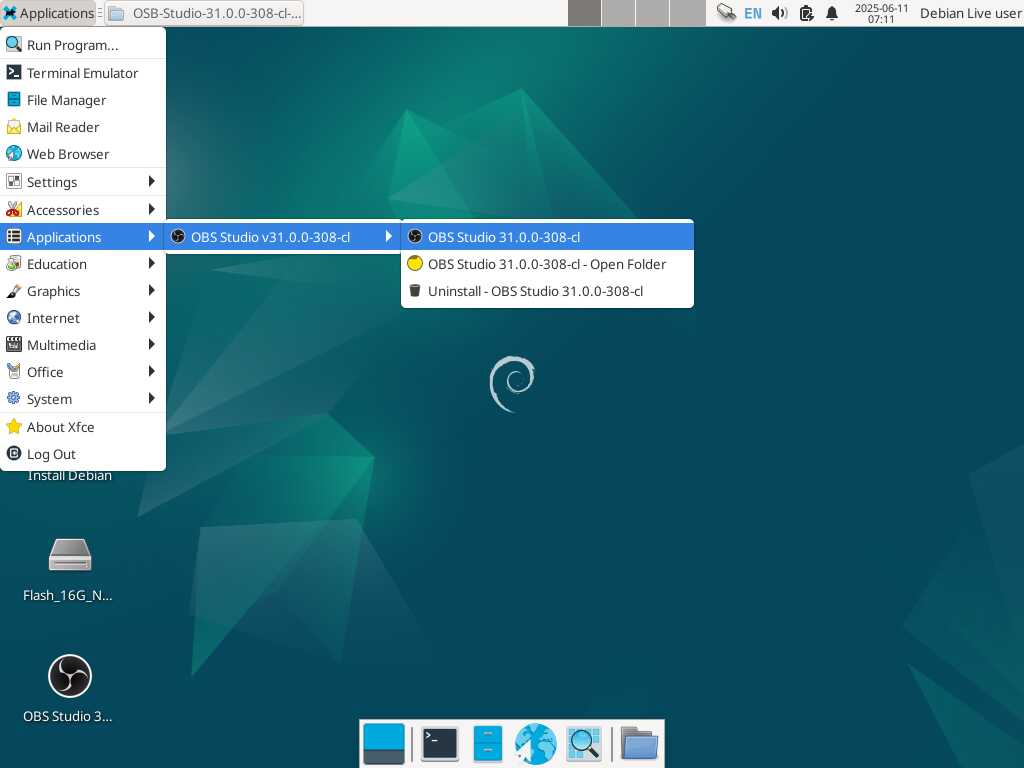Viewport: 1024px width, 768px height.
Task: Expand the Accessories submenu arrow
Action: coord(152,210)
